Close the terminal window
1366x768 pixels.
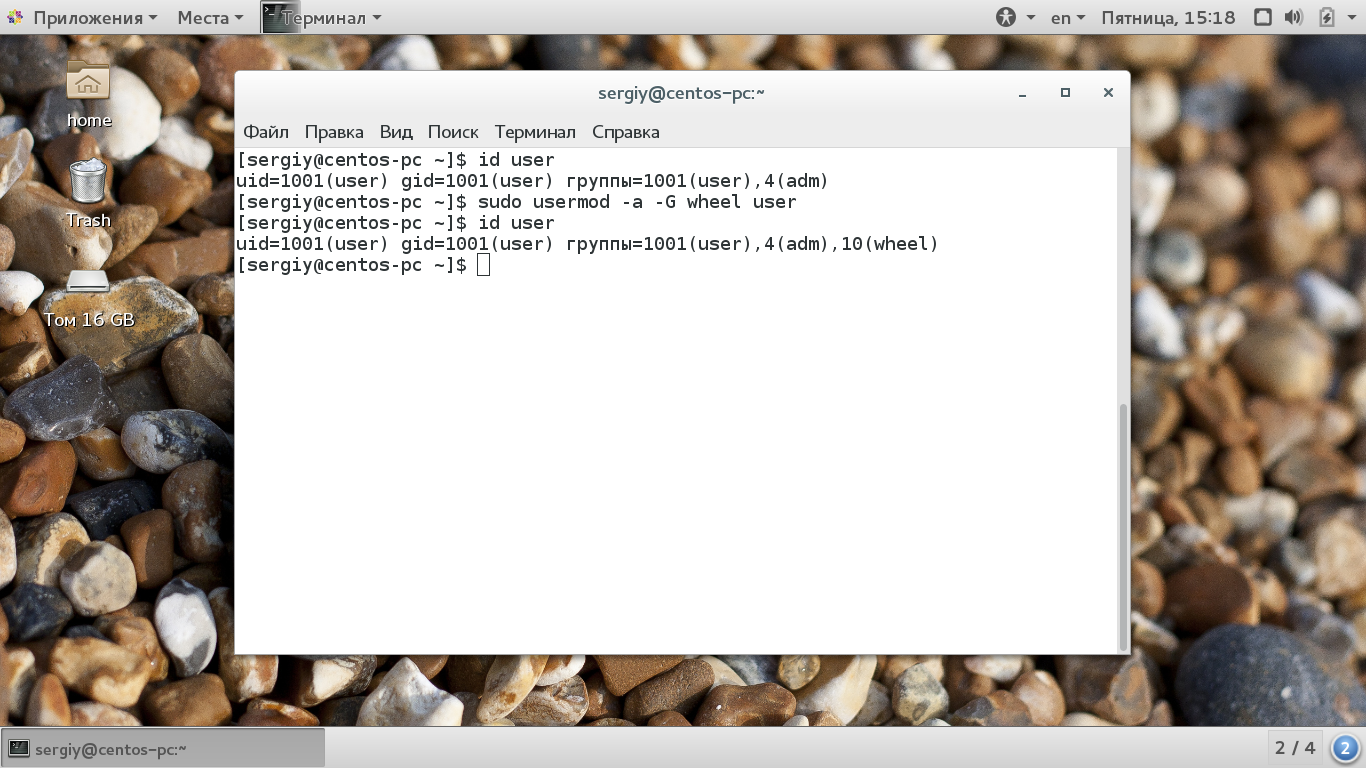(x=1108, y=93)
